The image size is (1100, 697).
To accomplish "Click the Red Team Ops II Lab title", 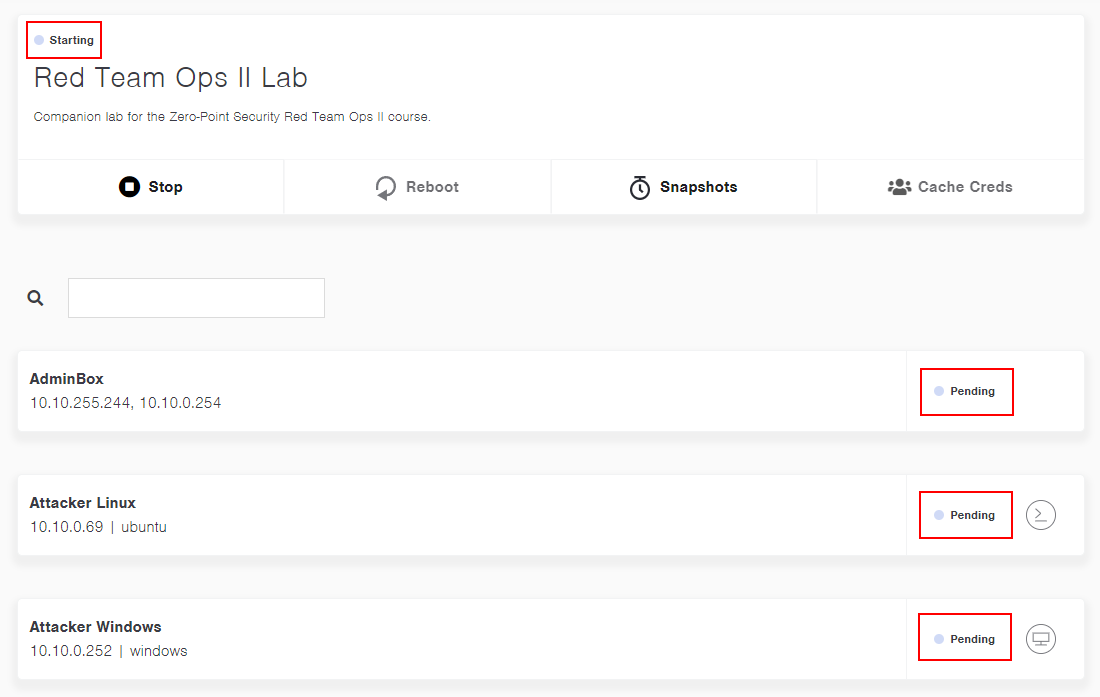I will [171, 78].
